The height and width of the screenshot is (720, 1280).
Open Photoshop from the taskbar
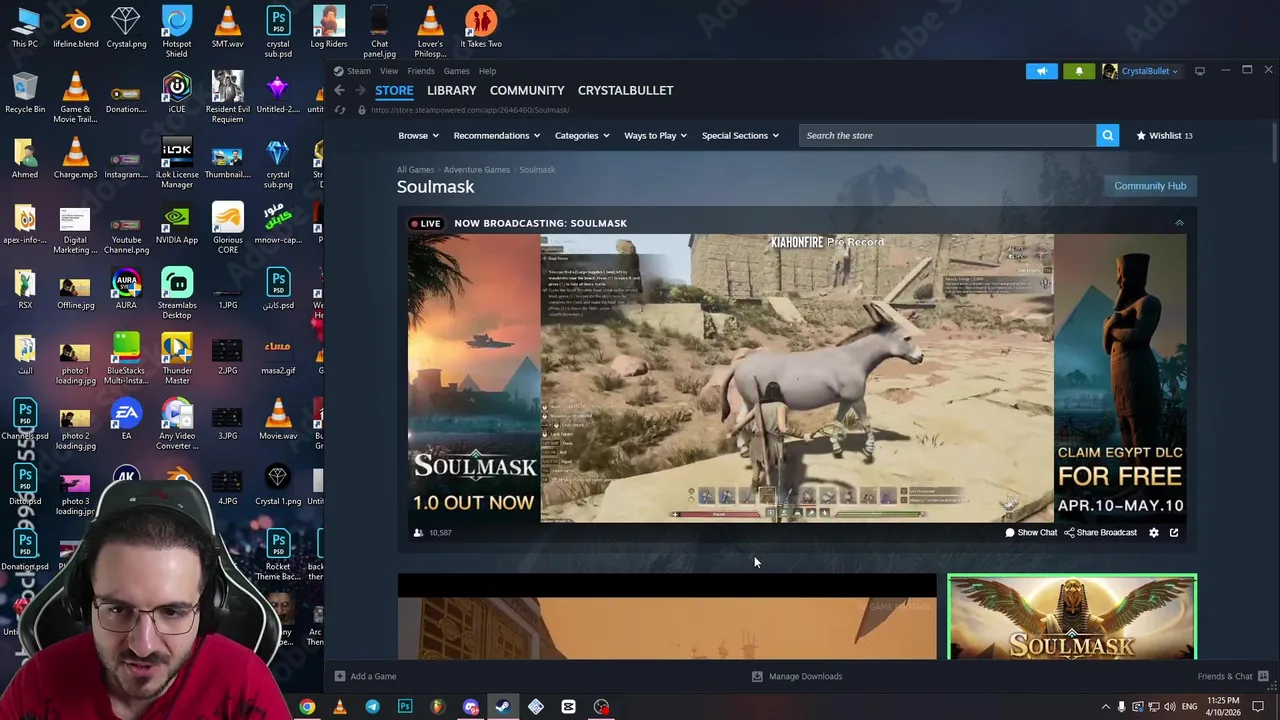coord(405,707)
